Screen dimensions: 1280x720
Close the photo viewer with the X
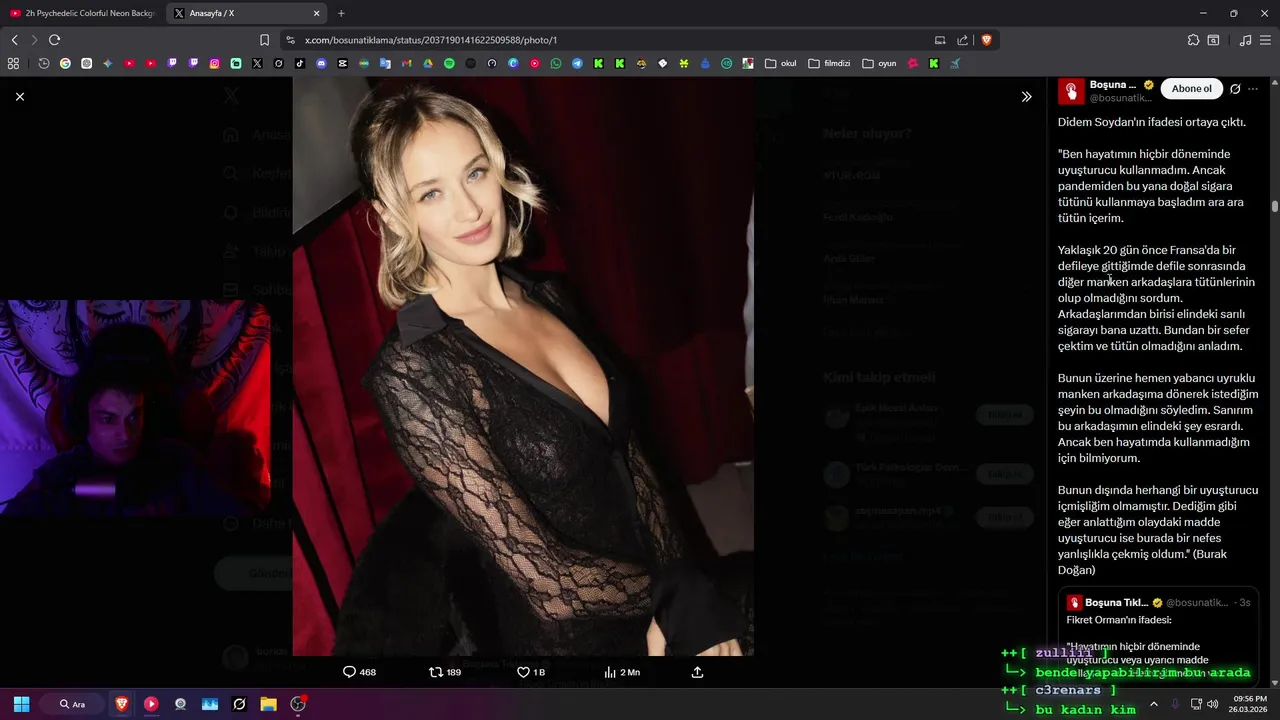coord(20,97)
